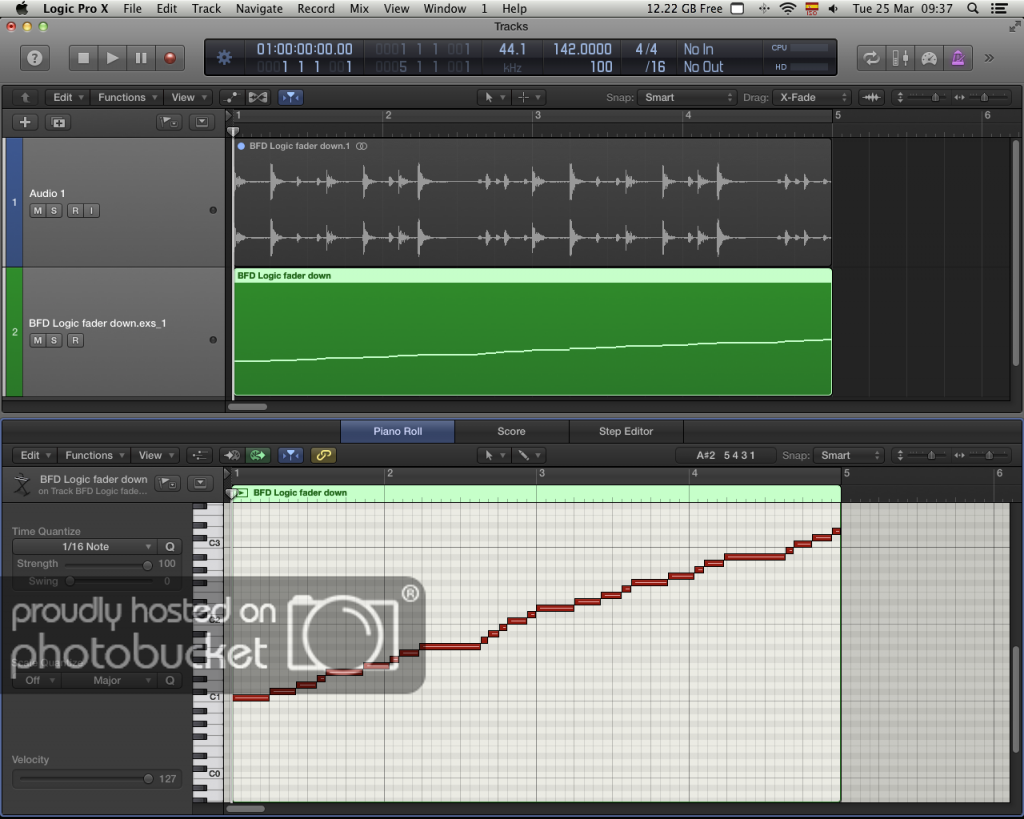Image resolution: width=1024 pixels, height=819 pixels.
Task: Adjust the Velocity slider in piano roll
Action: [x=148, y=779]
